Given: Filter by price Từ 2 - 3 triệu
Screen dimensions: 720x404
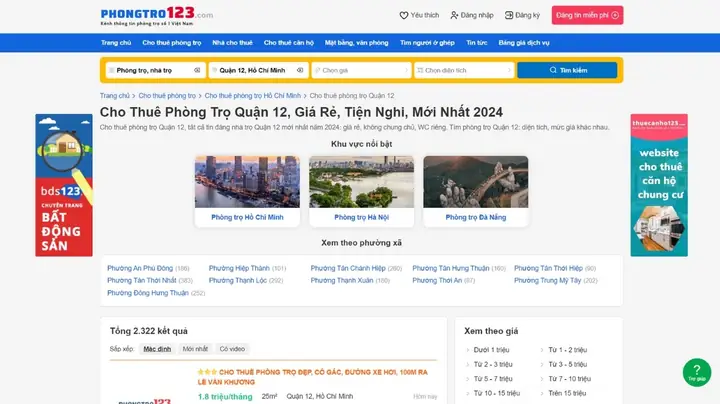Looking at the screenshot, I should pyautogui.click(x=493, y=365).
